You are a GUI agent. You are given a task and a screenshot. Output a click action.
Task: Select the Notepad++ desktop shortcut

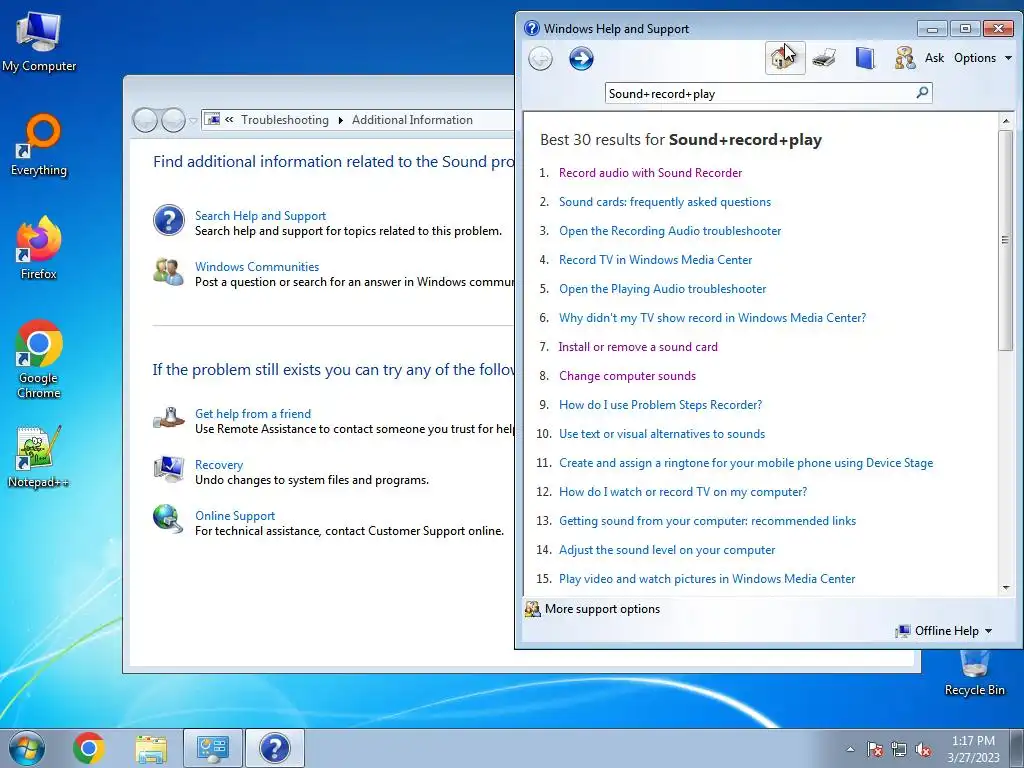tap(39, 457)
